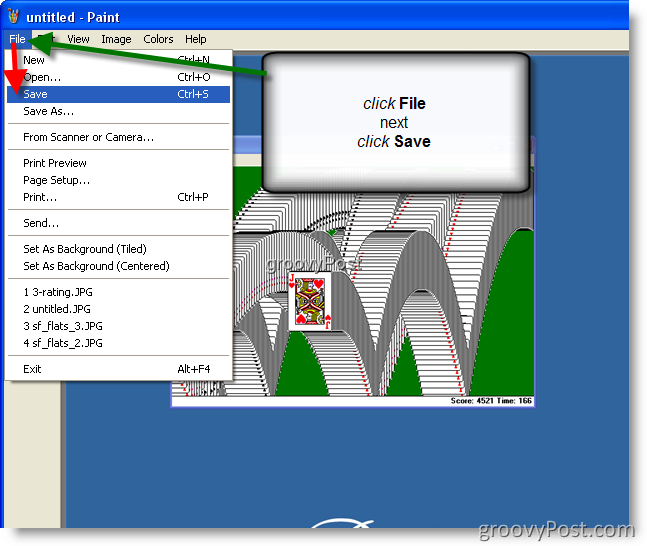Select From Scanner or Camera...
647x546 pixels.
[118, 137]
